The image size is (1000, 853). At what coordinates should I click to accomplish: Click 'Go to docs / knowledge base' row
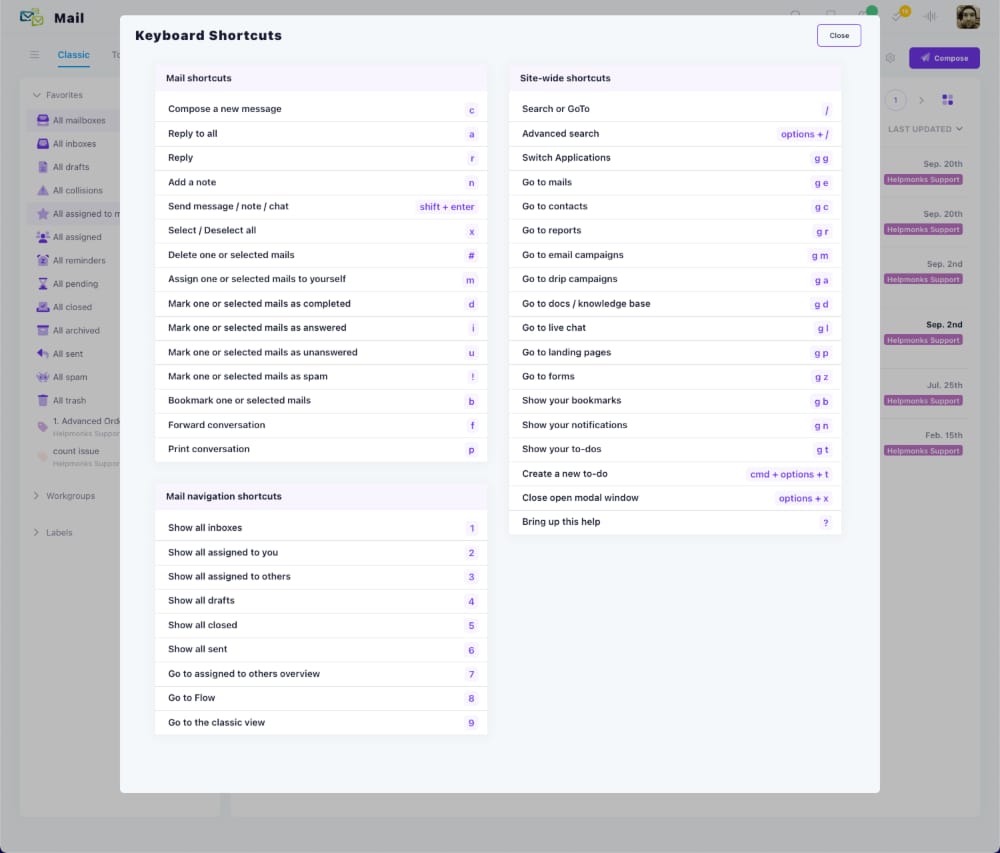click(x=675, y=304)
